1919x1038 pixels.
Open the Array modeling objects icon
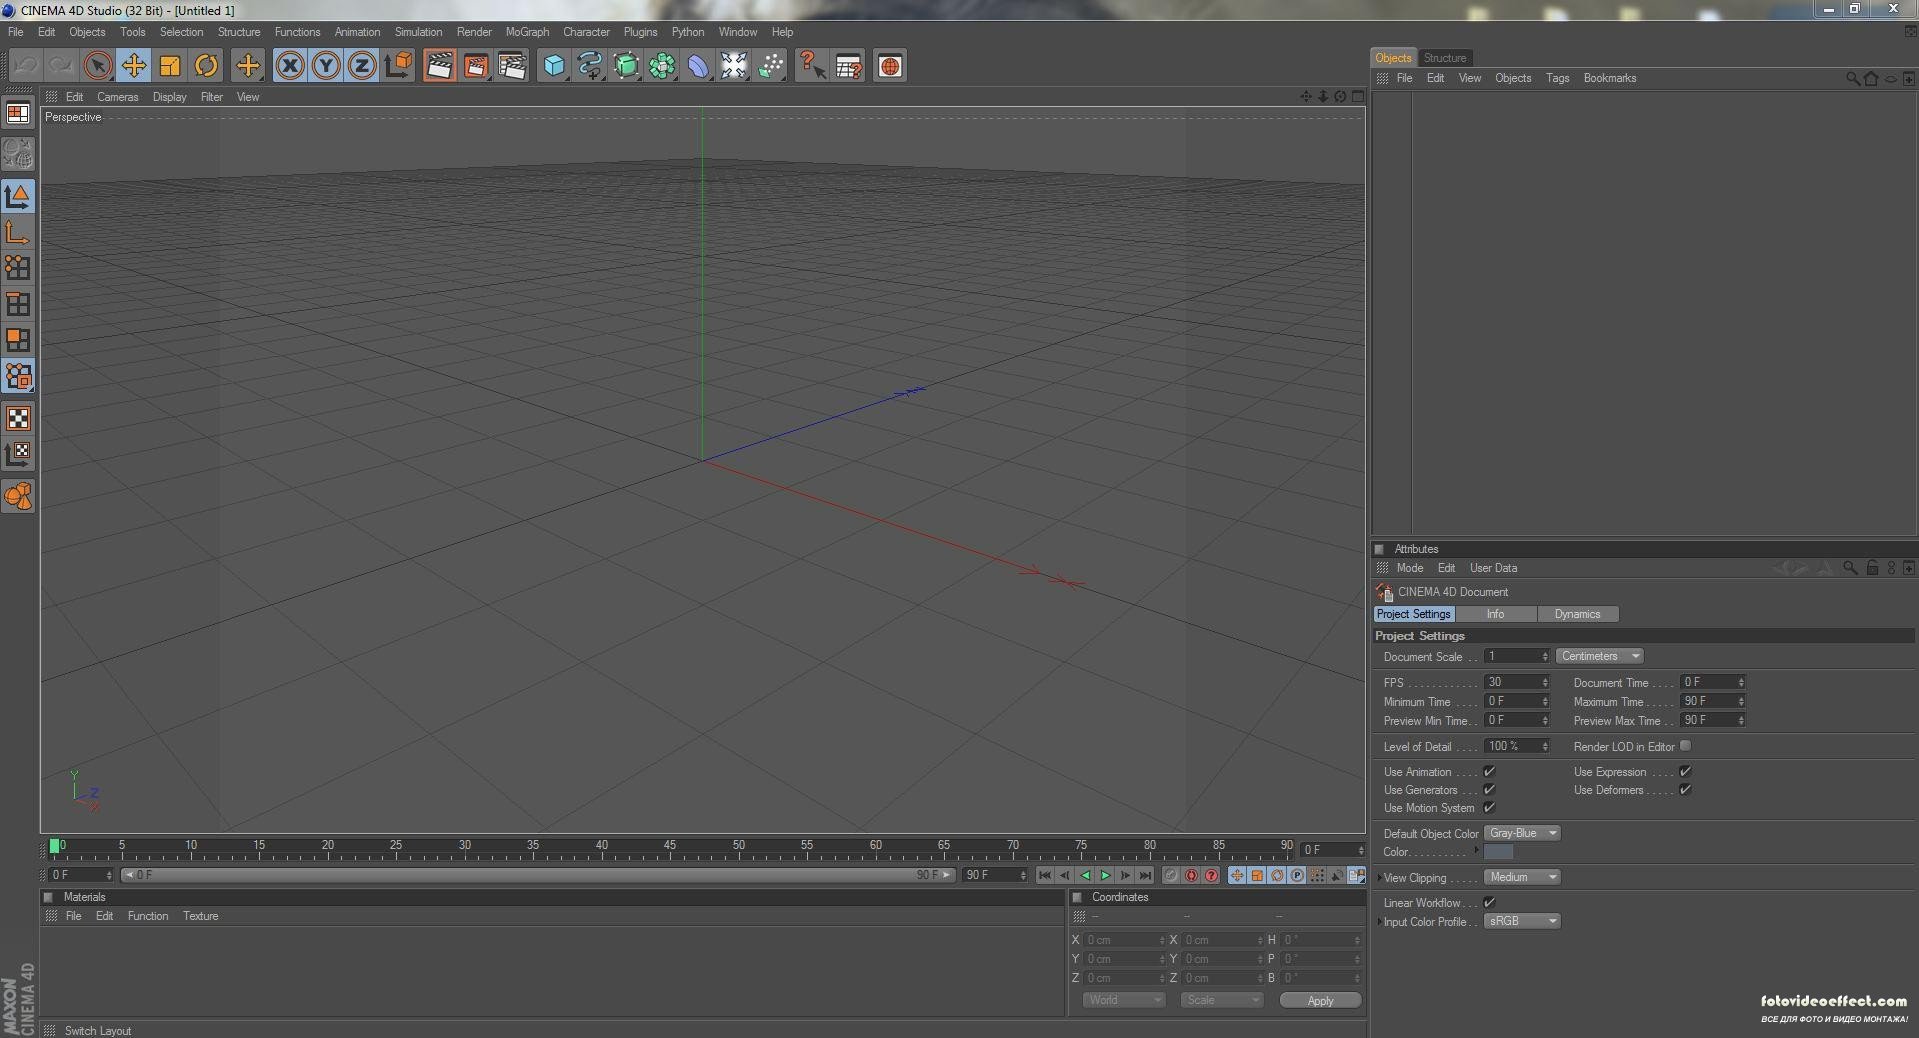point(662,66)
